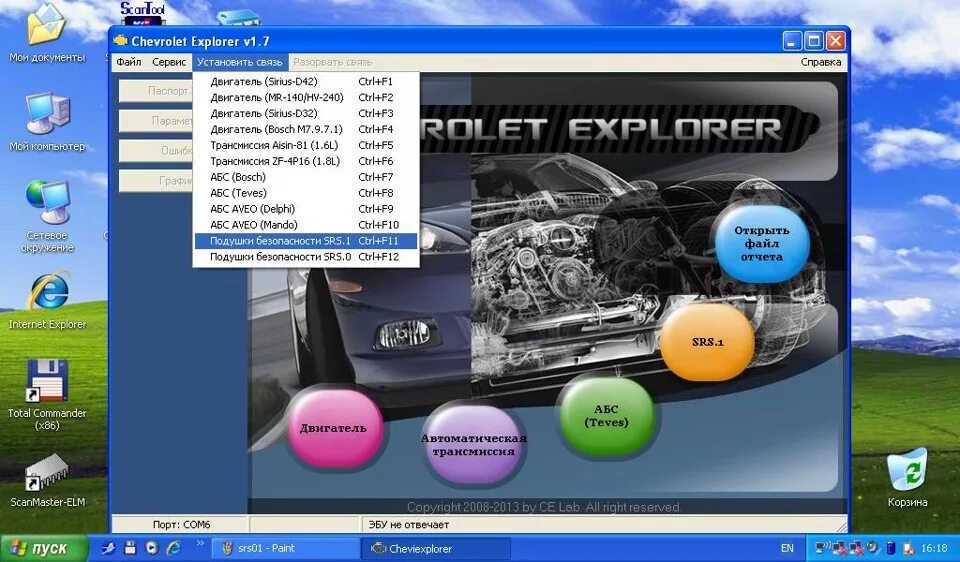Select АБС (Bosch) menu entry
960x562 pixels.
coord(306,177)
